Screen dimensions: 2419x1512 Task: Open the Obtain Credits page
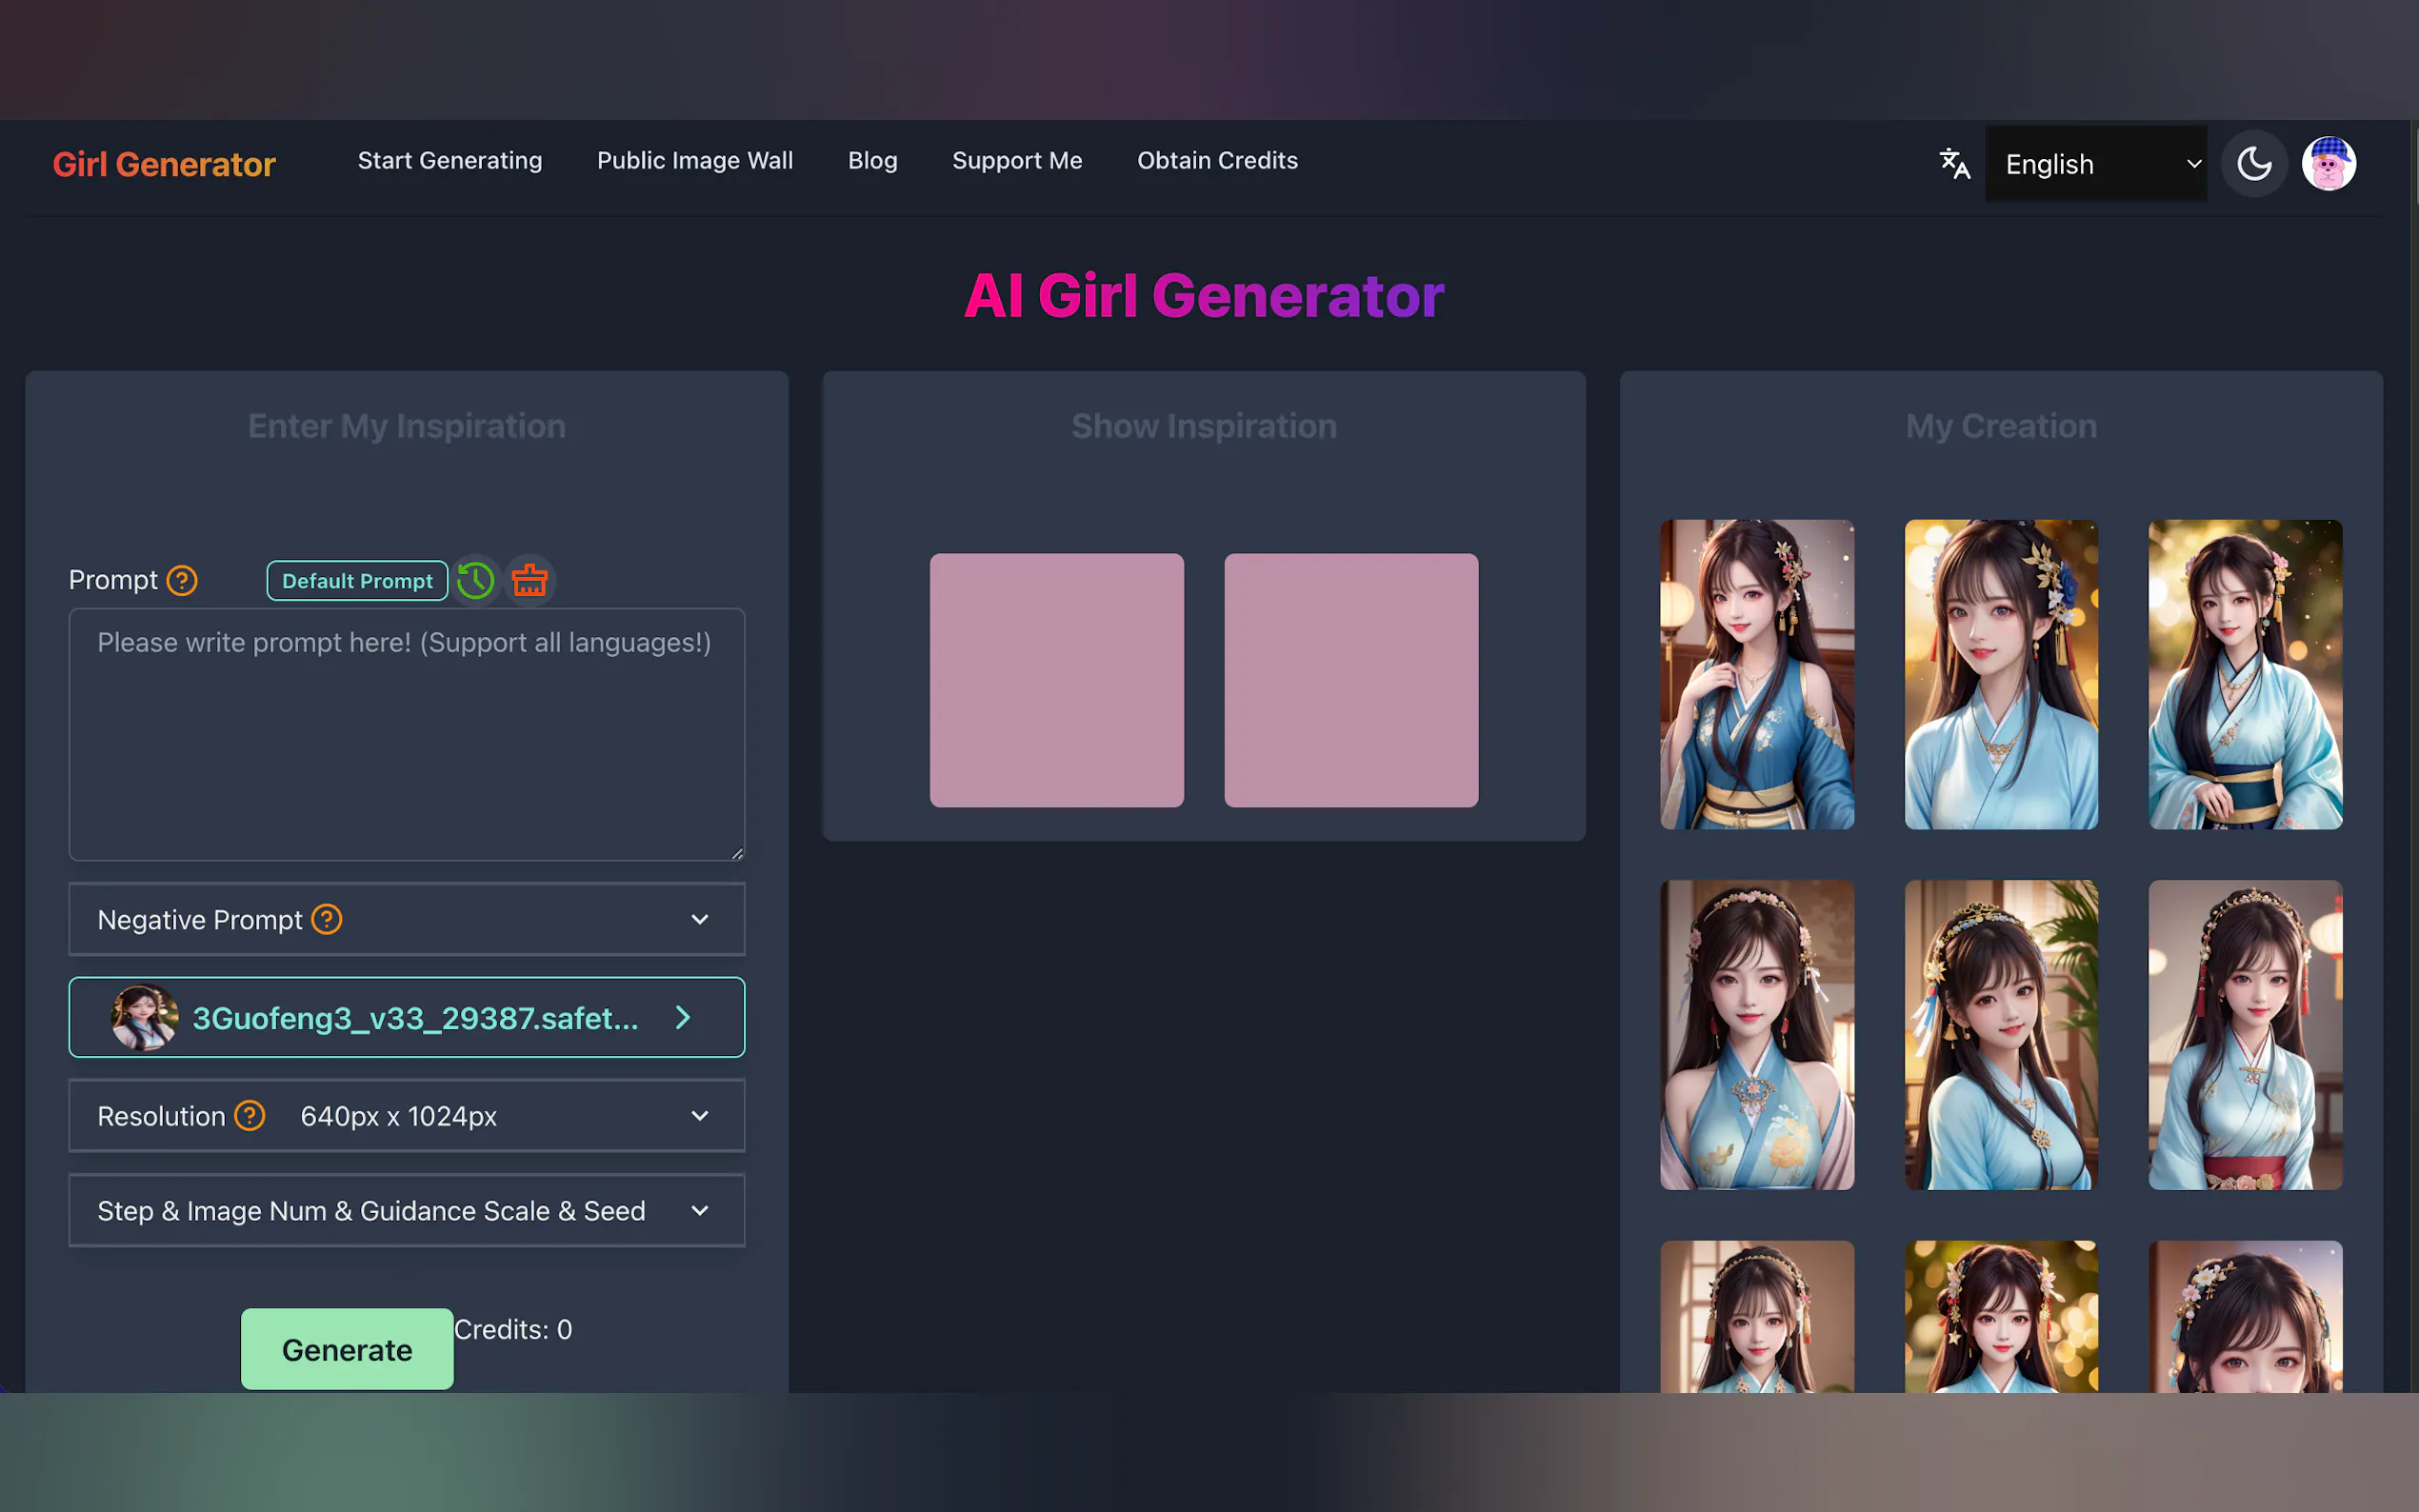1217,160
